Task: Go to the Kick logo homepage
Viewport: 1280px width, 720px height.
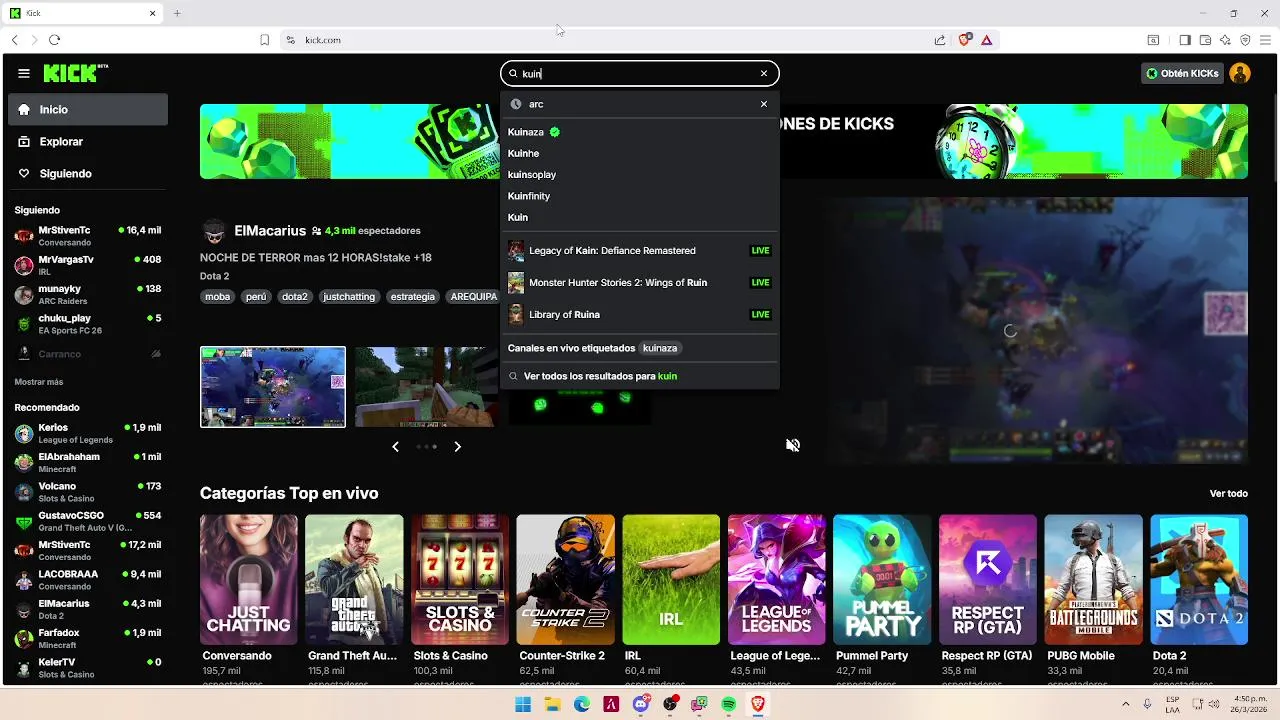Action: (x=75, y=73)
